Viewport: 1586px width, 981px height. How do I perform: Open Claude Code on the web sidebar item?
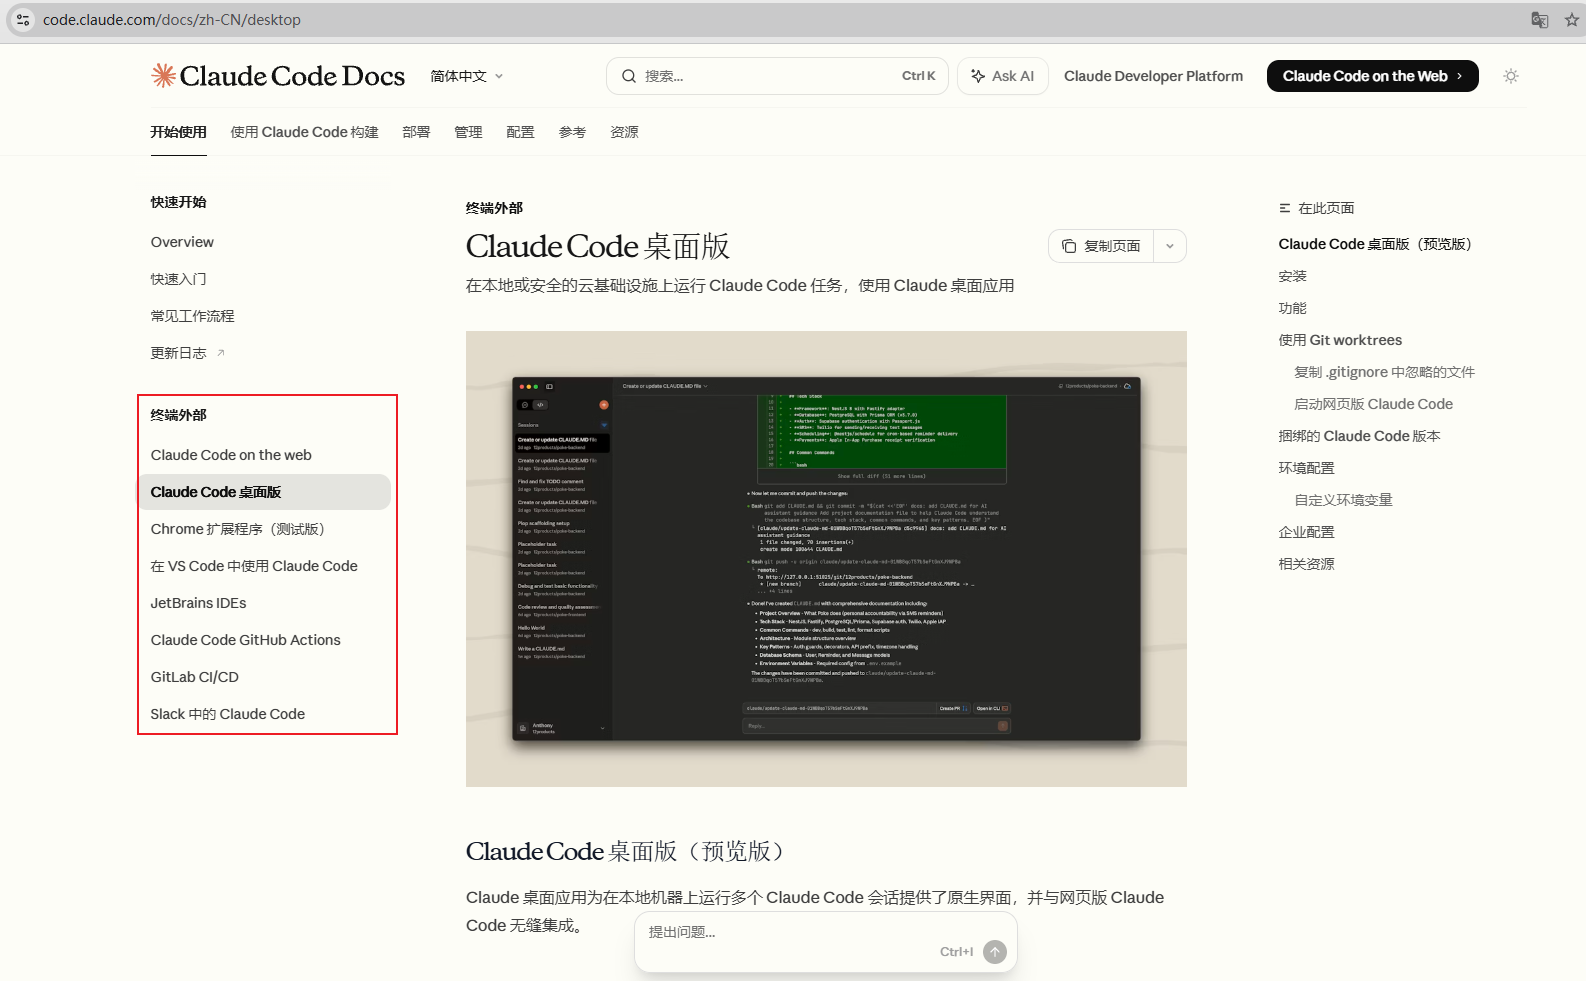pos(231,455)
